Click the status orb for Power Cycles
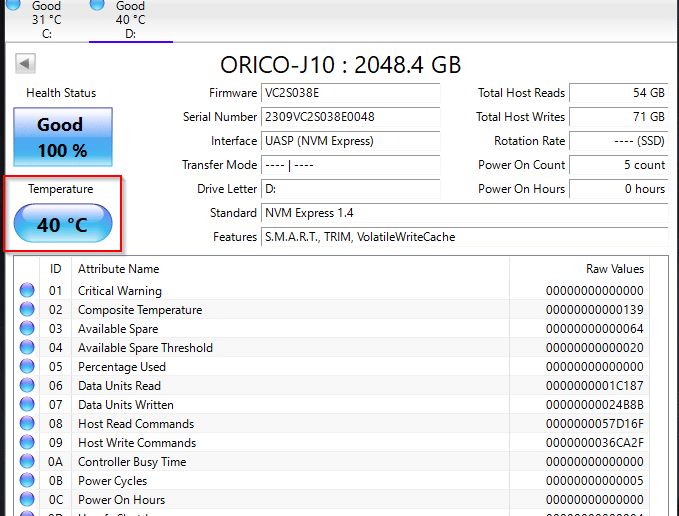Screen dimensions: 679x516 27,481
